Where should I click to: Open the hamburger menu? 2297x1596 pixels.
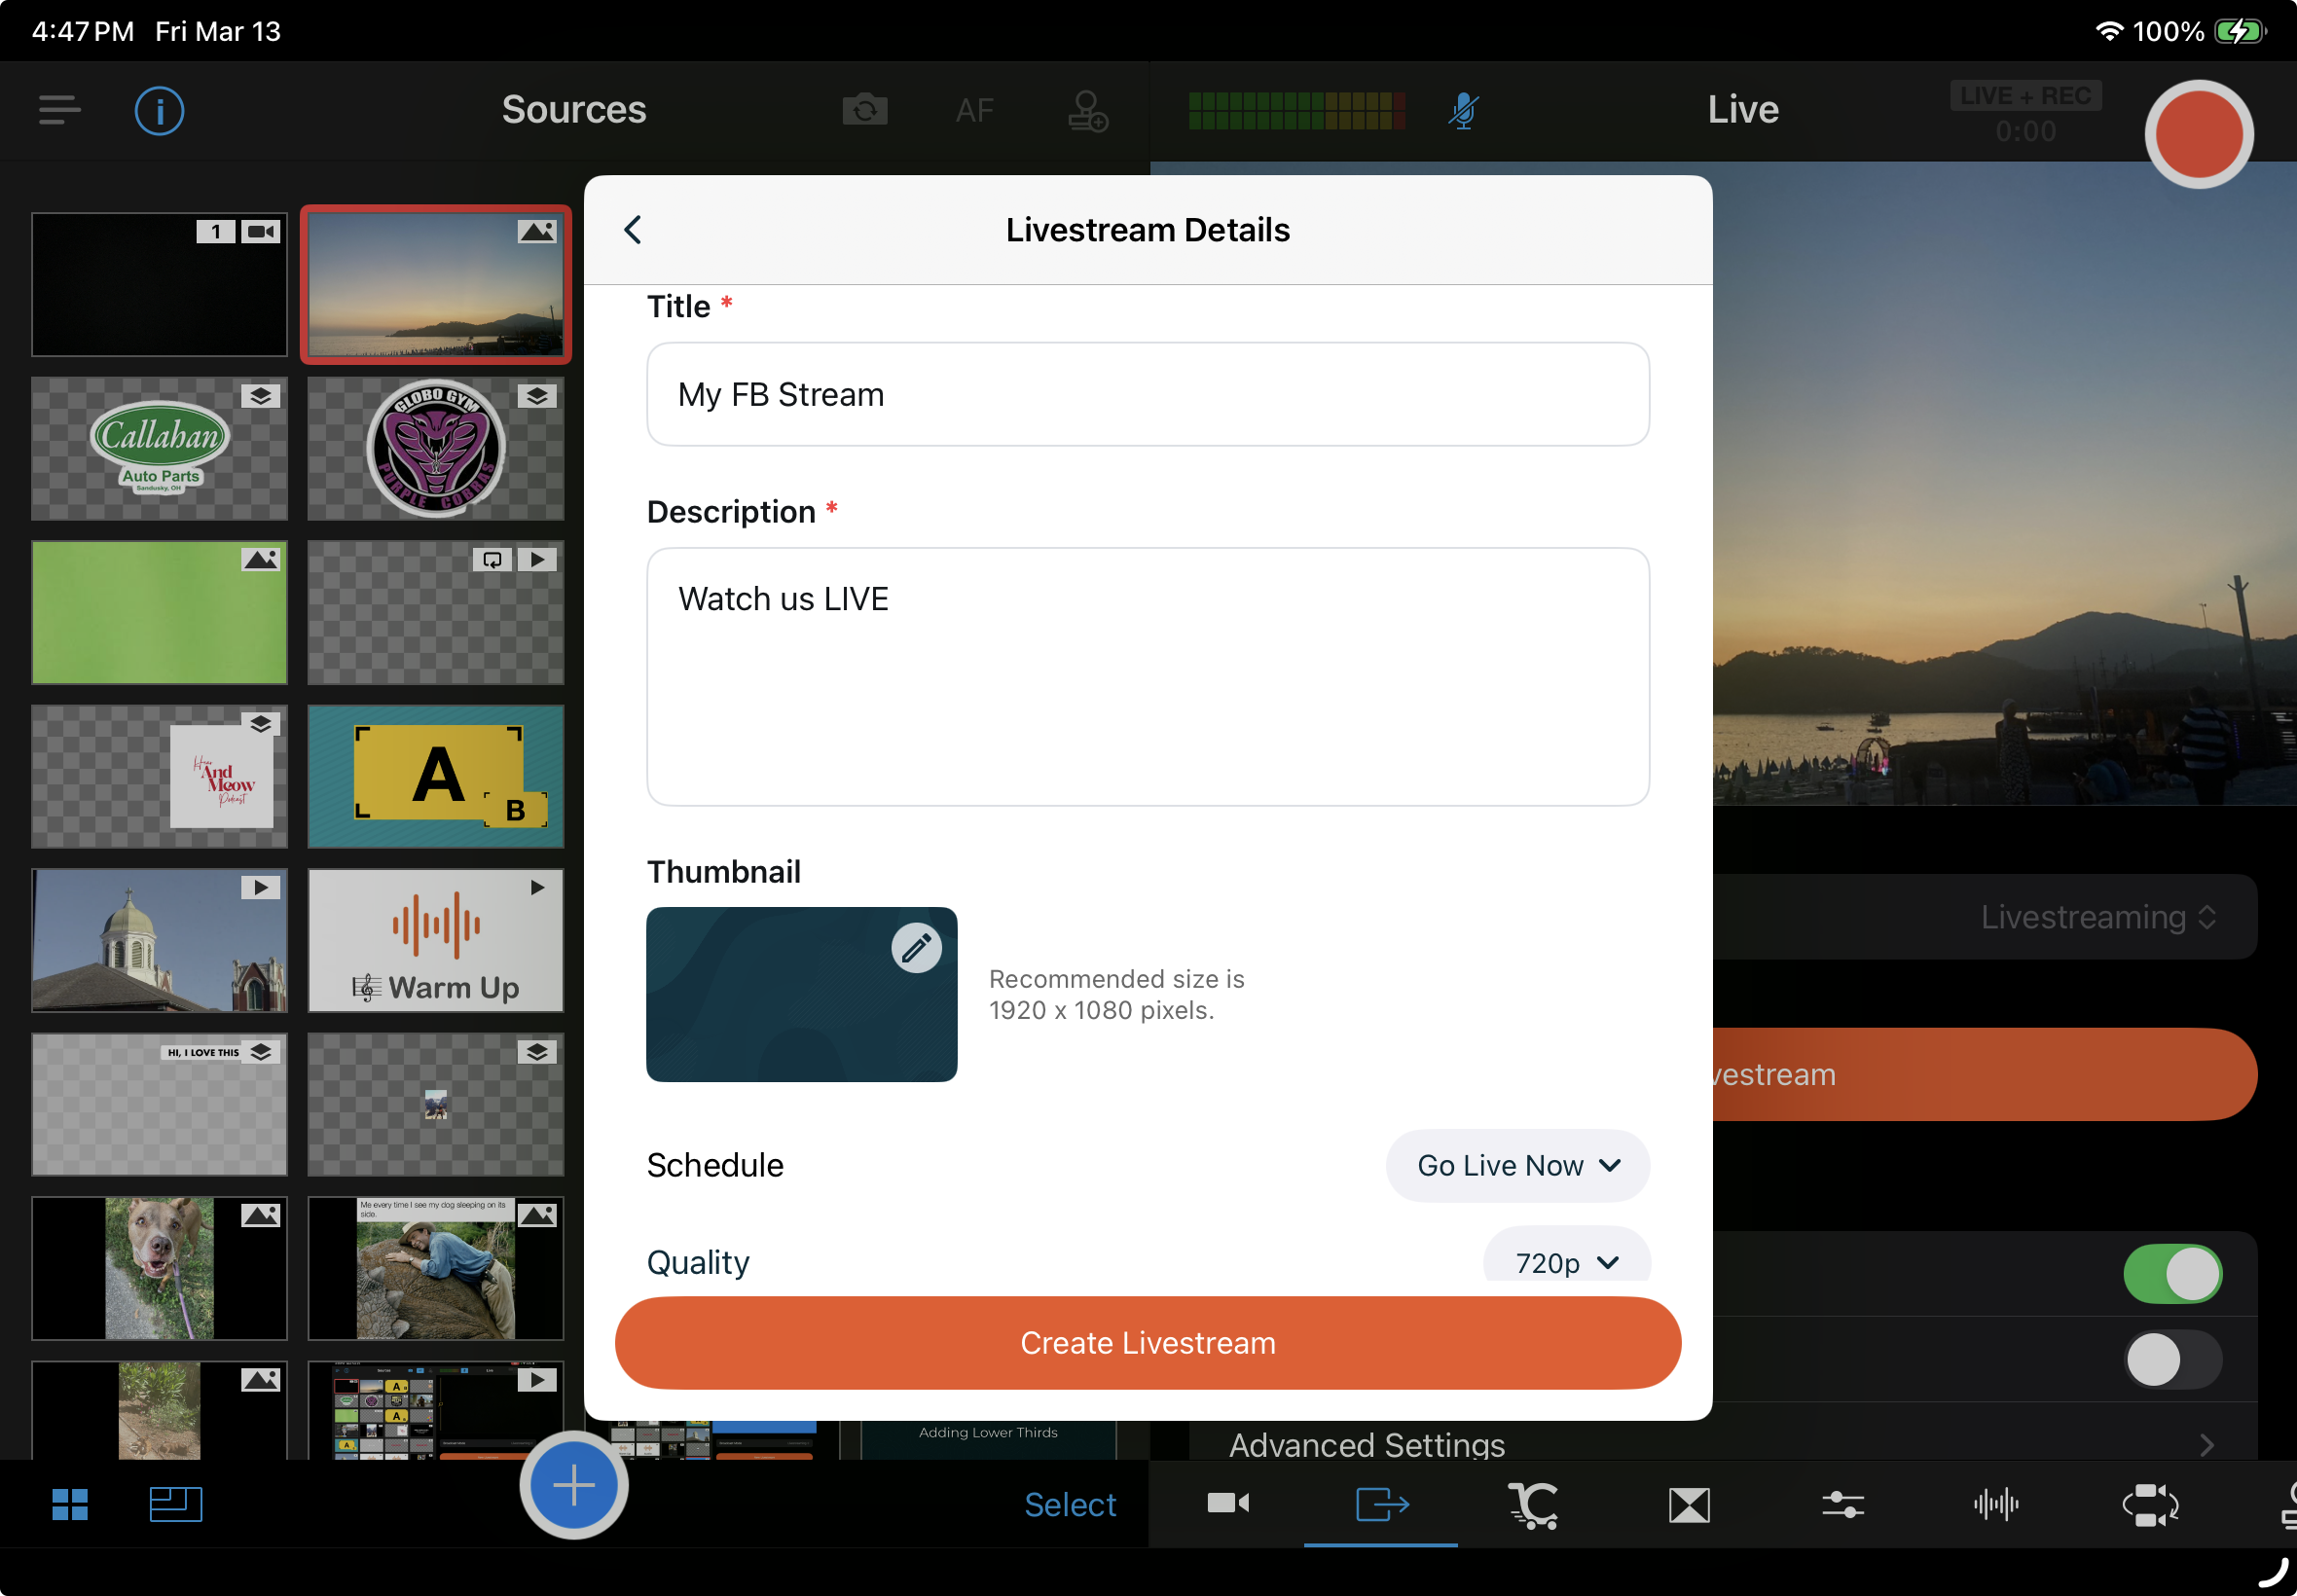59,110
